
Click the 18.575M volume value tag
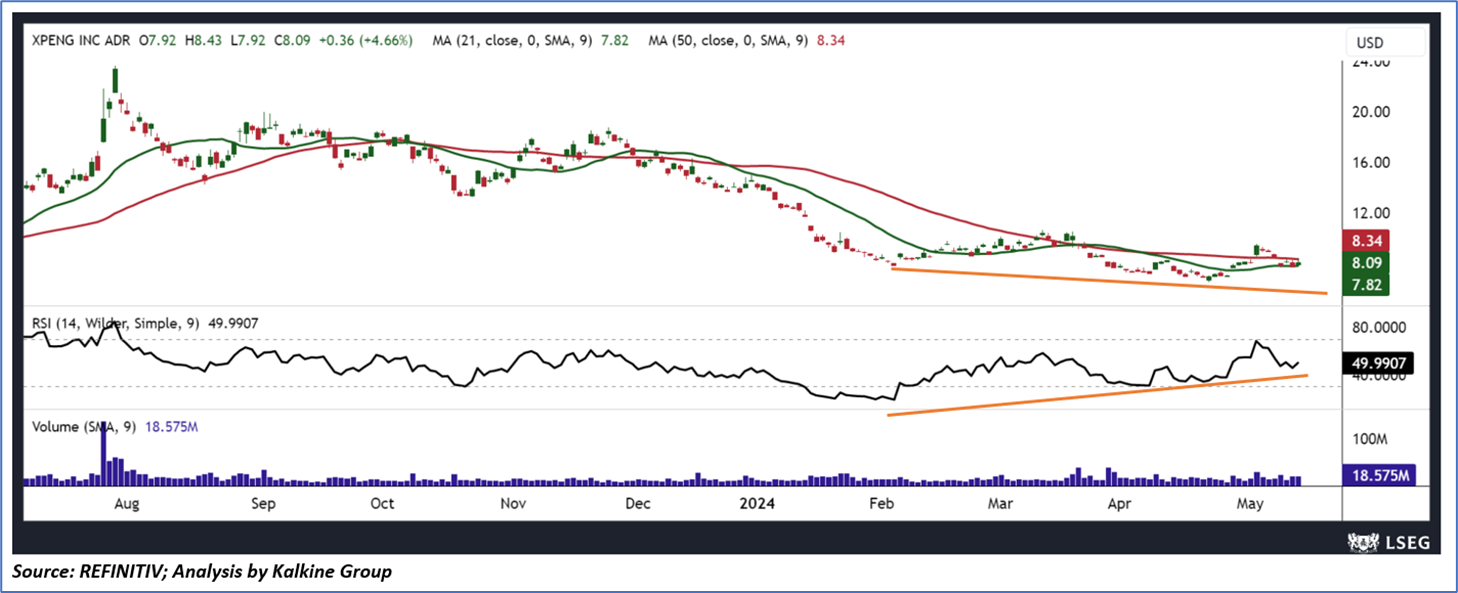click(1378, 476)
